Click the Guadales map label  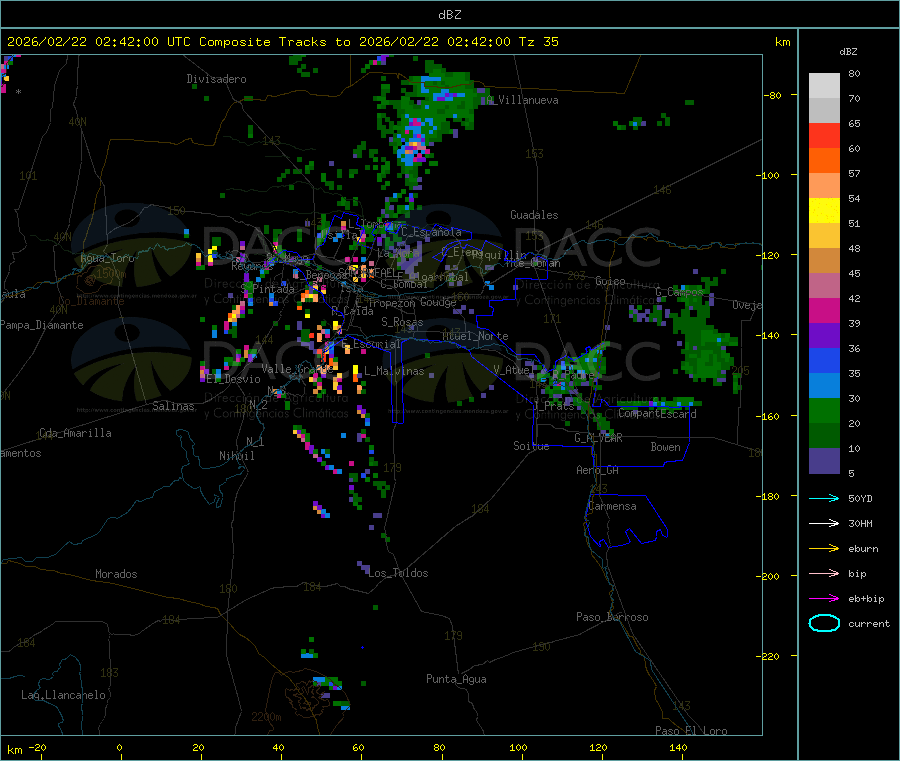(x=534, y=215)
